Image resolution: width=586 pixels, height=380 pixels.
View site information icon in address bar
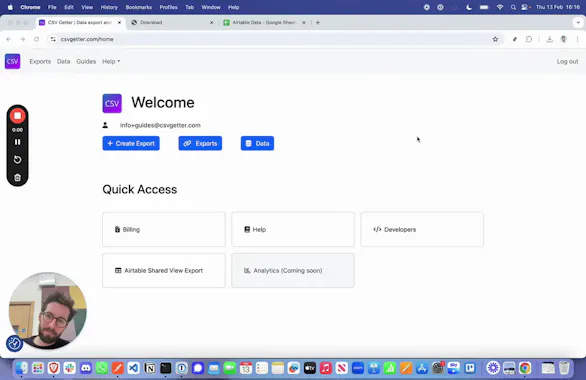tap(53, 39)
